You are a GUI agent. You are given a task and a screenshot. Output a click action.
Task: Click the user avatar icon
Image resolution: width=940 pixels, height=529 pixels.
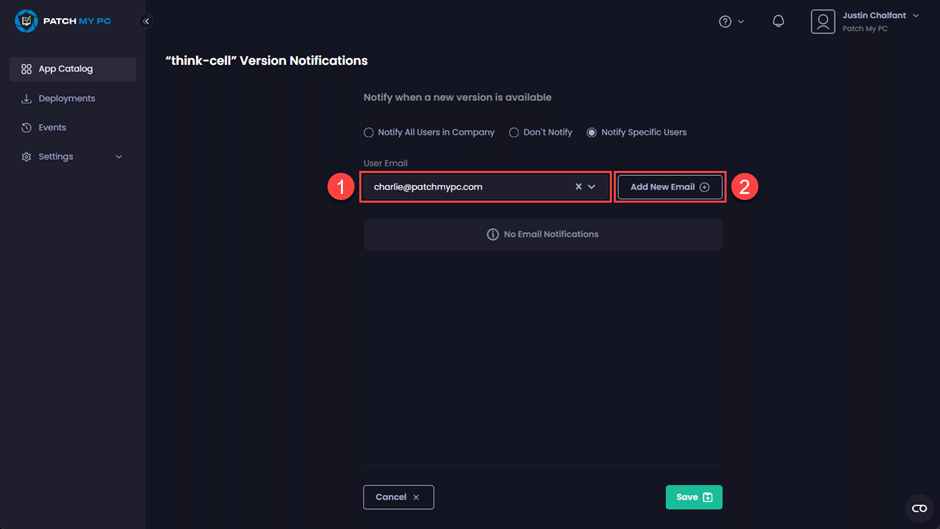823,22
